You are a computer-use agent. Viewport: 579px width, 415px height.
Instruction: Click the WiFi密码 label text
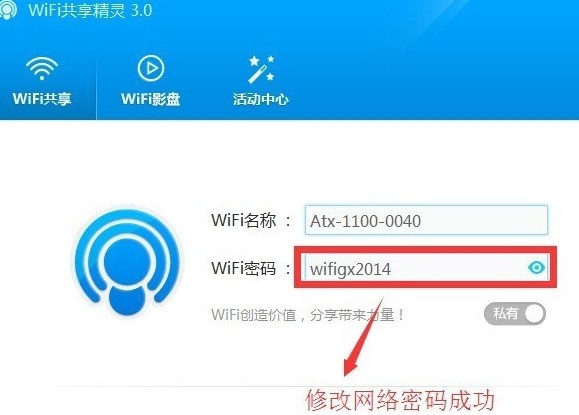pos(243,268)
